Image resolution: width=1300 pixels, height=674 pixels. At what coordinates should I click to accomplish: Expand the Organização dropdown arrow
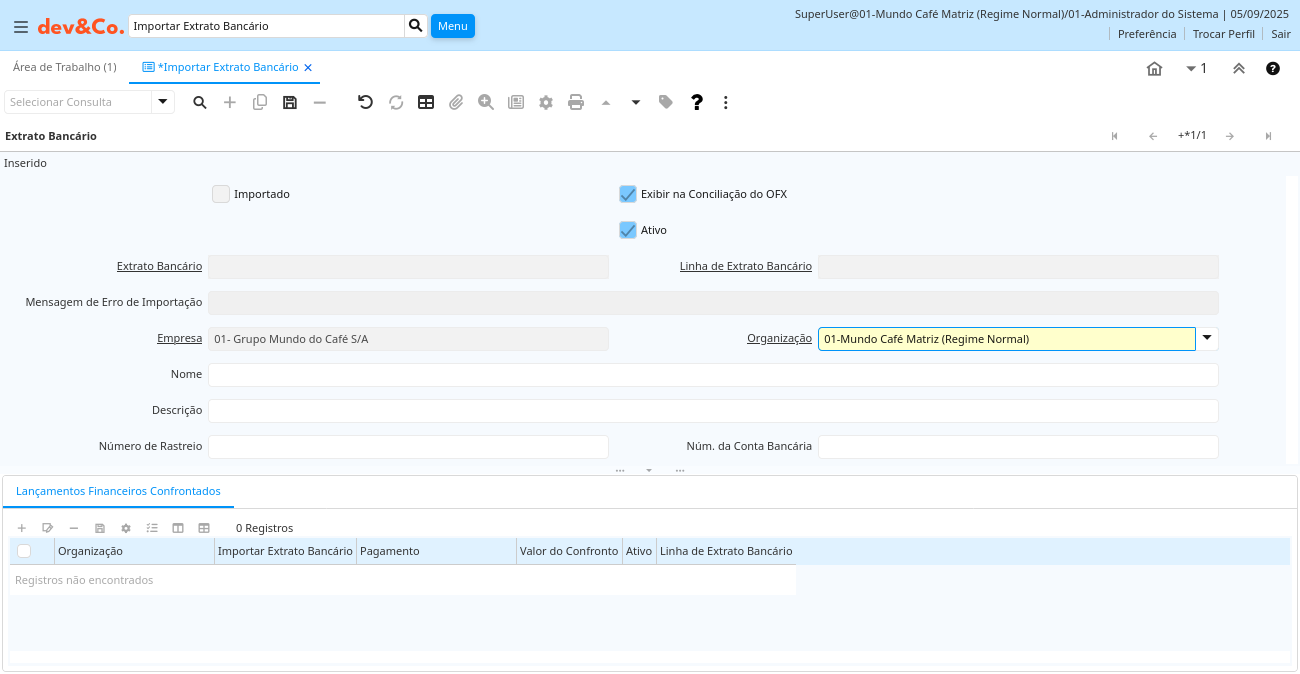coord(1207,339)
